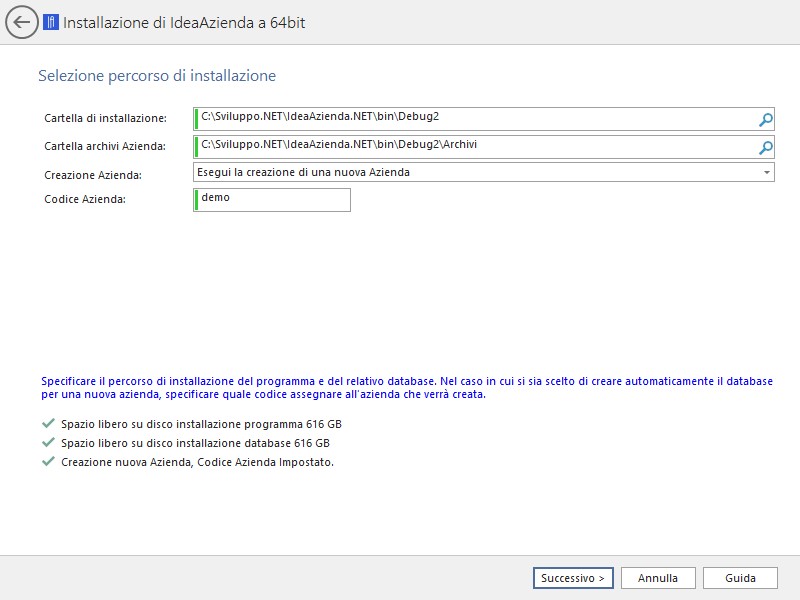Click 'Creazione nuova Azienda, Codice Azienda Impostato.'
800x600 pixels.
coord(197,462)
